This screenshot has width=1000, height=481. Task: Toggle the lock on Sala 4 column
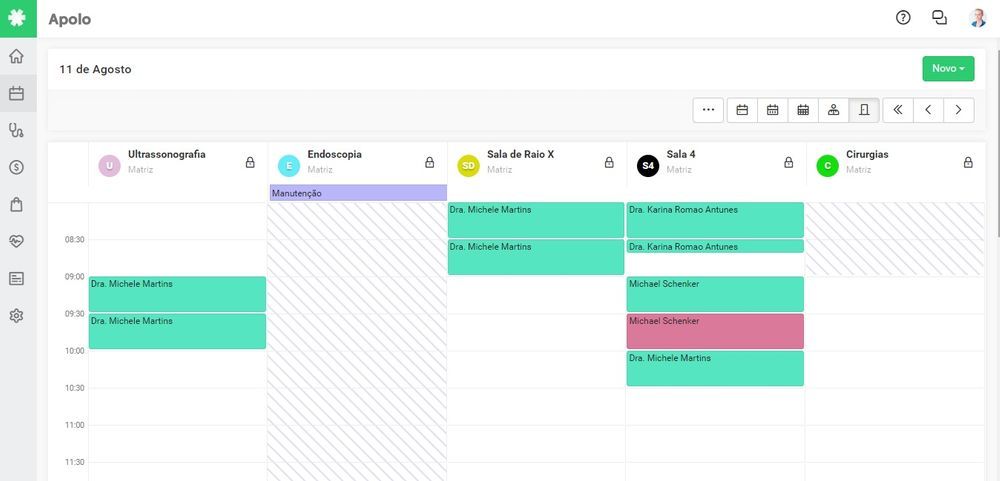tap(788, 162)
